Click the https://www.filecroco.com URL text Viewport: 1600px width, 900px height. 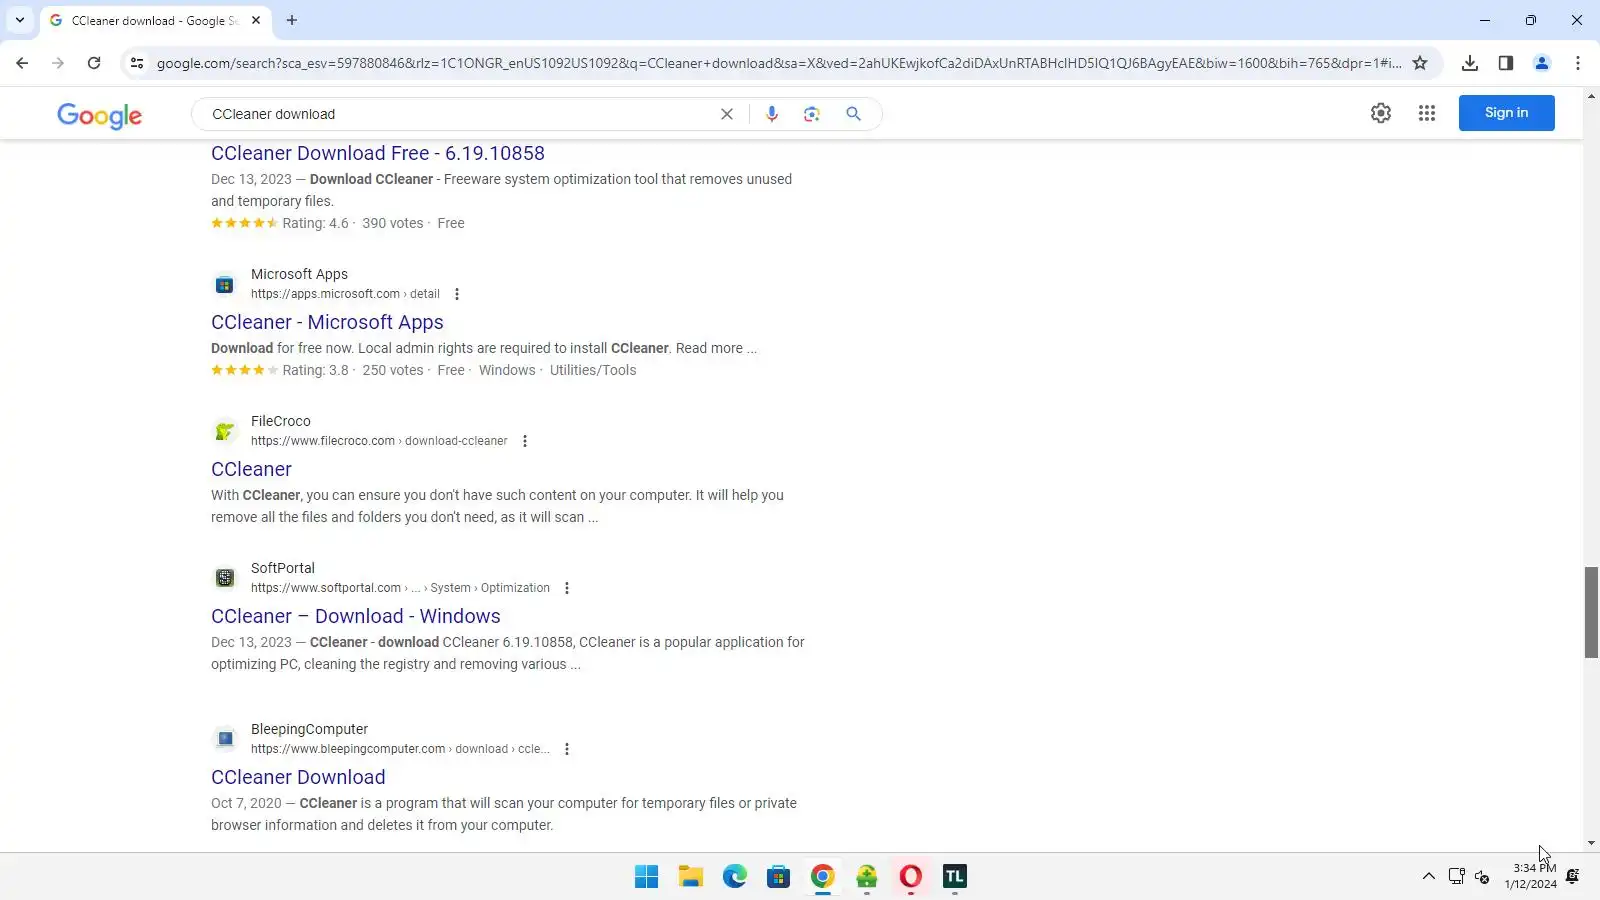pyautogui.click(x=323, y=441)
